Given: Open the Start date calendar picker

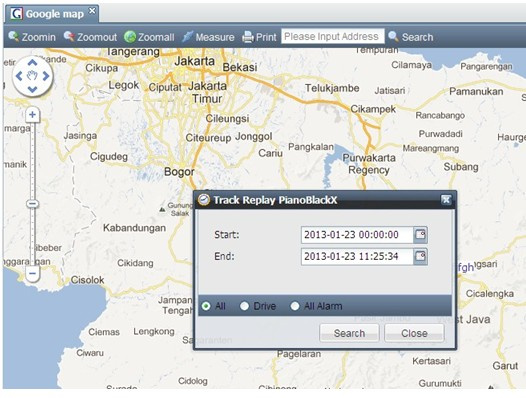Looking at the screenshot, I should [x=420, y=235].
